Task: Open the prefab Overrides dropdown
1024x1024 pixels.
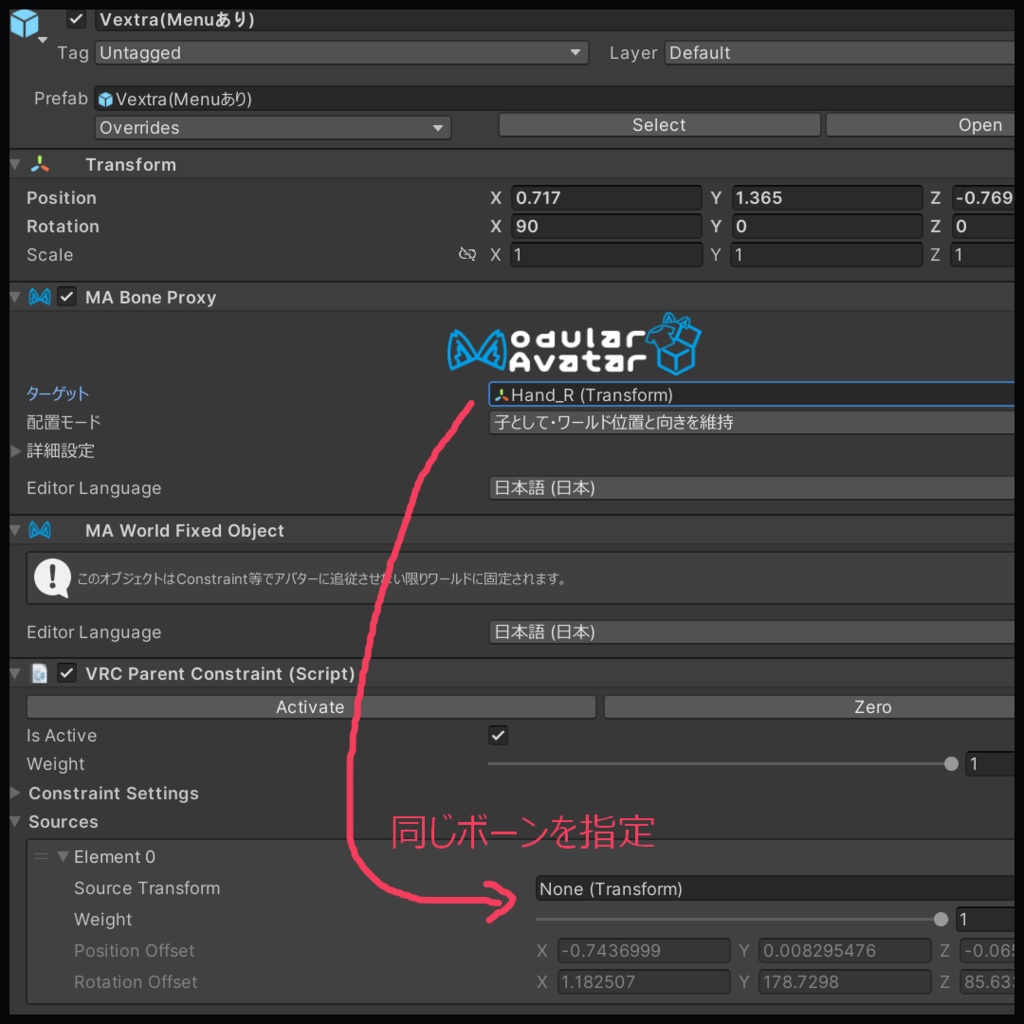Action: (273, 127)
